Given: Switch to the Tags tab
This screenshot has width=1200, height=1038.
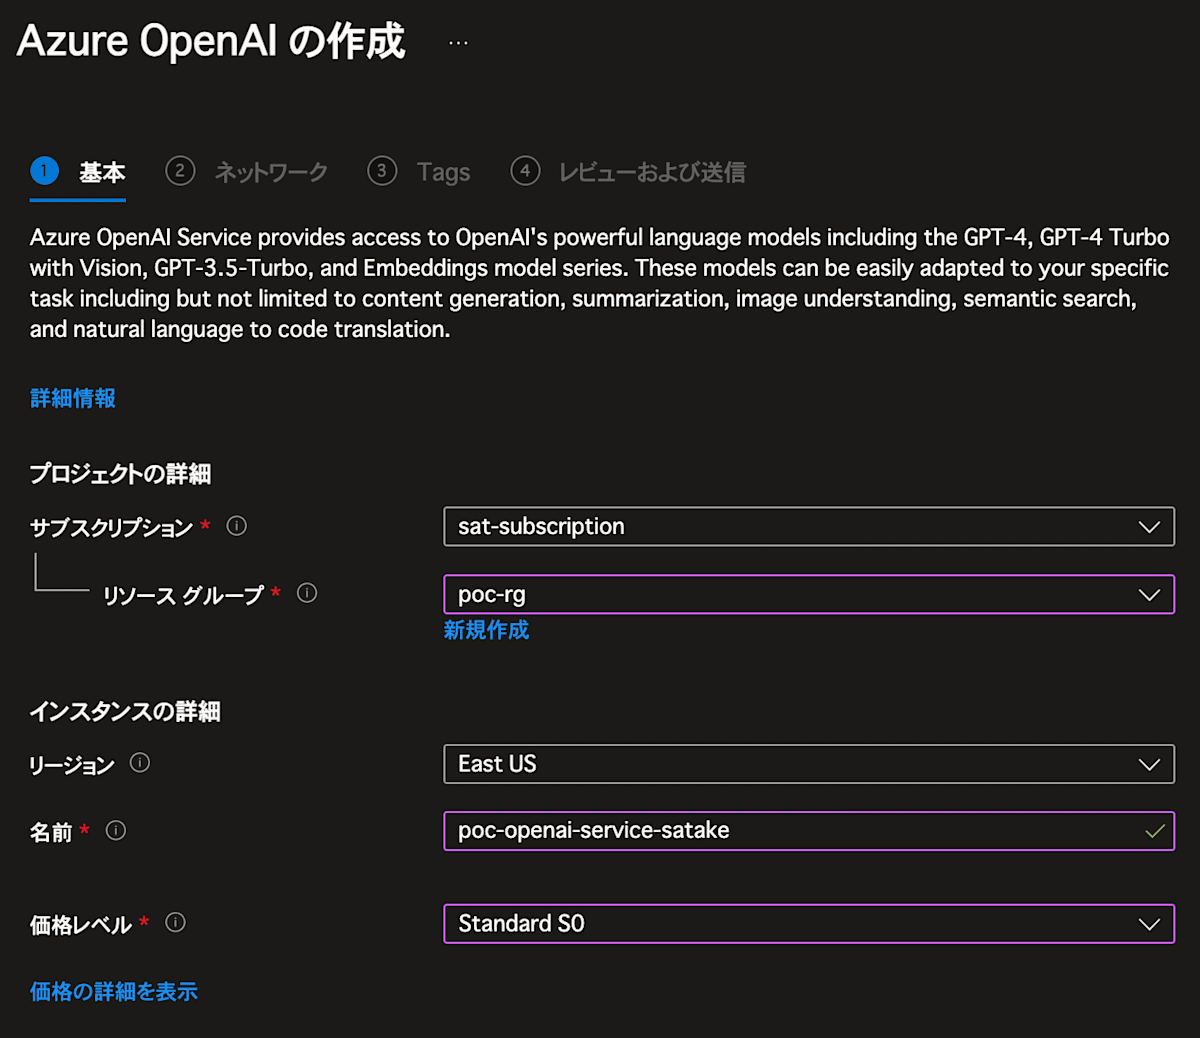Looking at the screenshot, I should pyautogui.click(x=443, y=172).
